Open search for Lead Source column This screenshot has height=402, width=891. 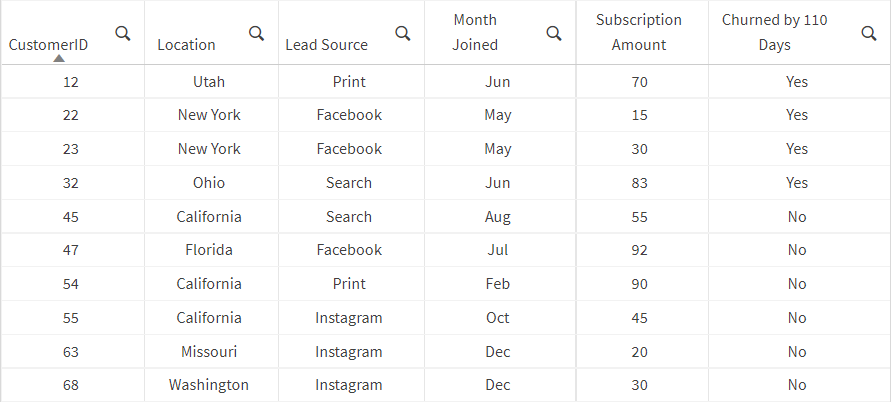(x=403, y=33)
